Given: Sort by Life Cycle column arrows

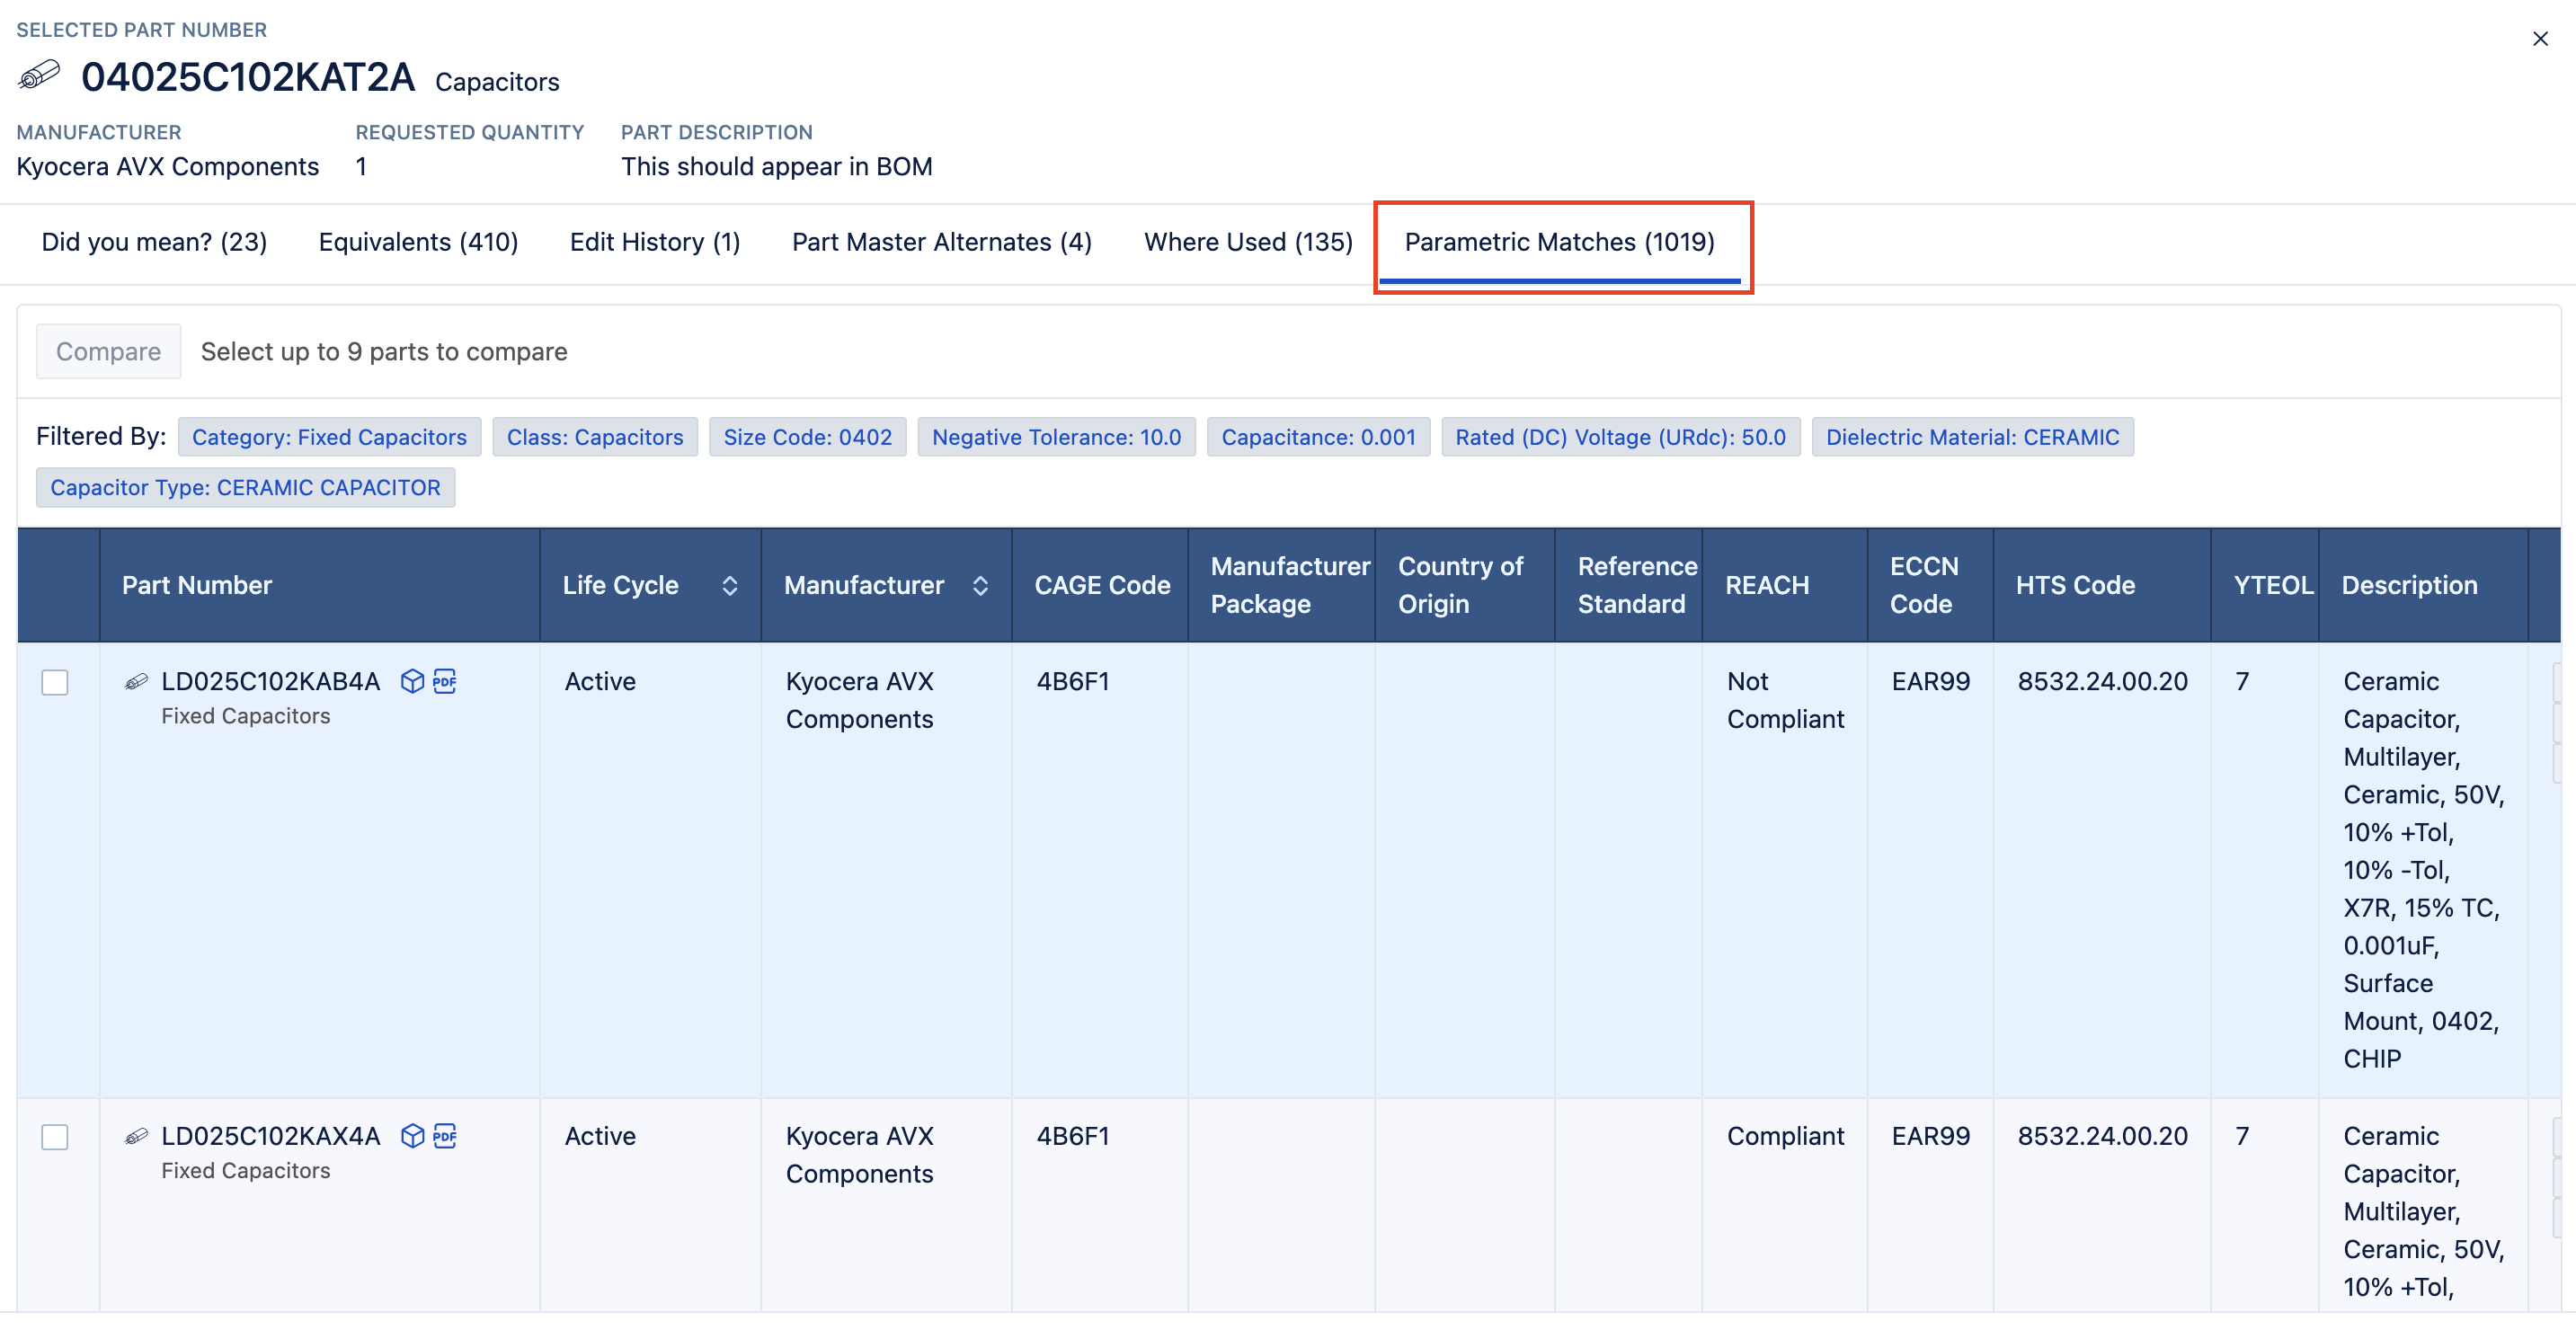Looking at the screenshot, I should click(x=730, y=586).
